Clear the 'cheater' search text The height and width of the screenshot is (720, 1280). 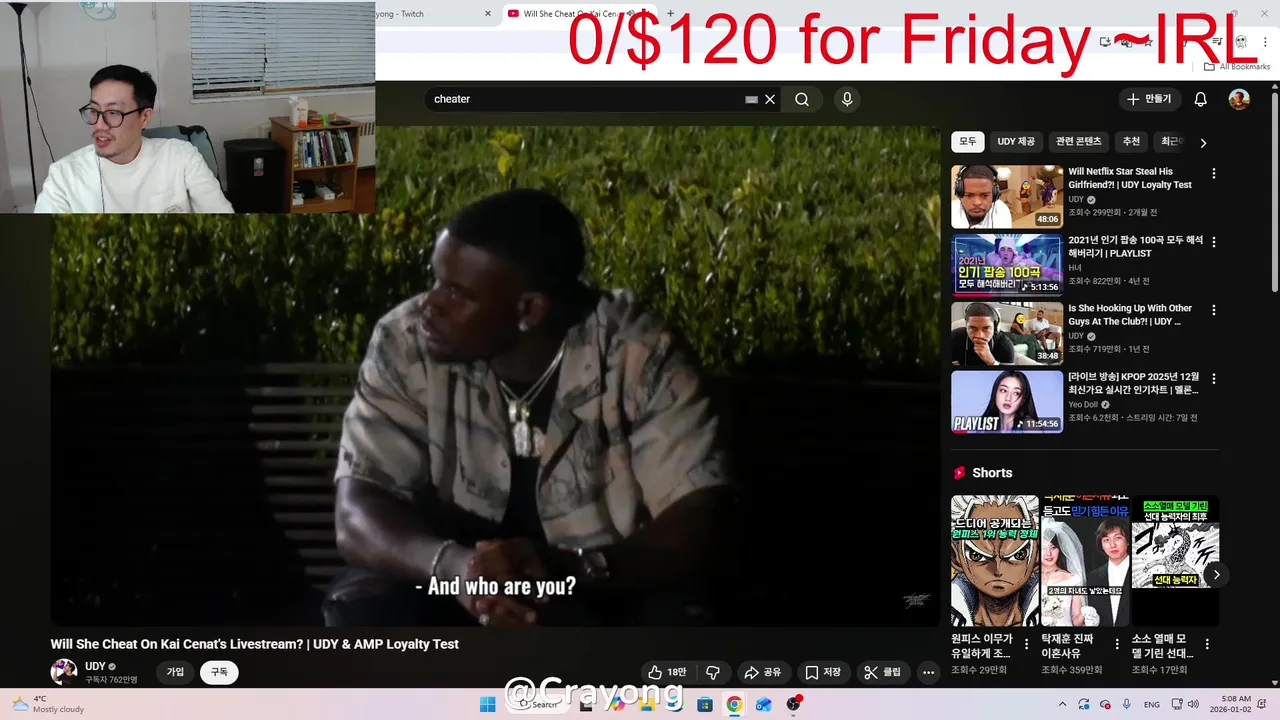[770, 99]
